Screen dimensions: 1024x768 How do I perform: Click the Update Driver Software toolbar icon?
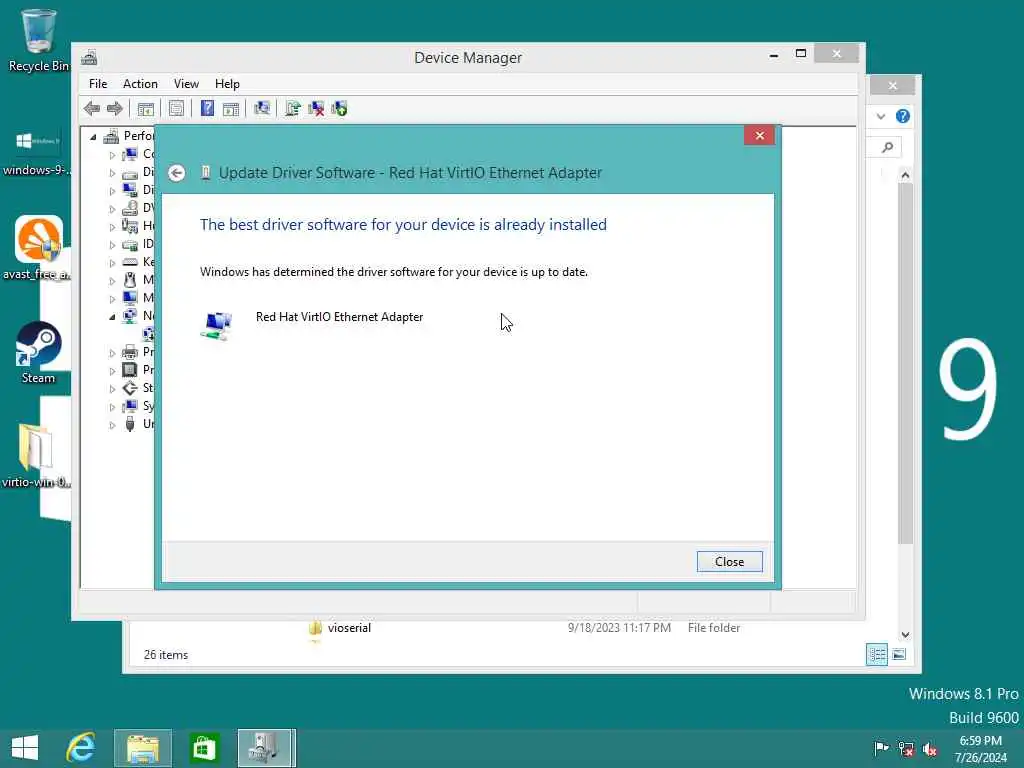click(x=293, y=108)
